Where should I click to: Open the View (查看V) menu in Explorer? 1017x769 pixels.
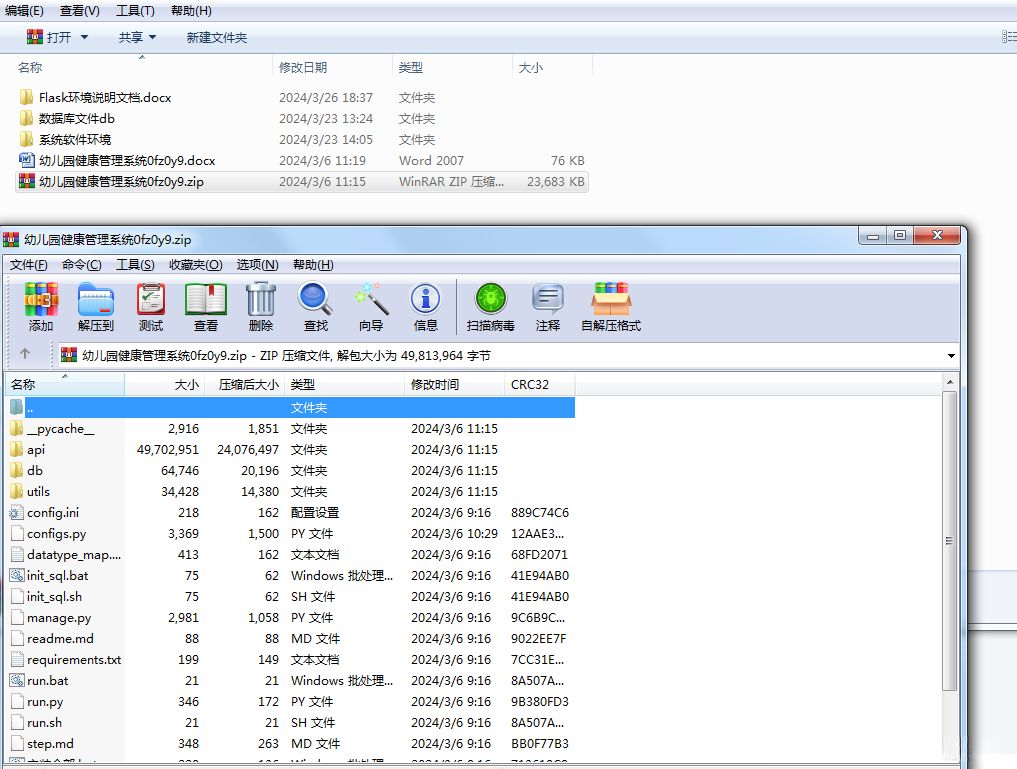(x=80, y=11)
